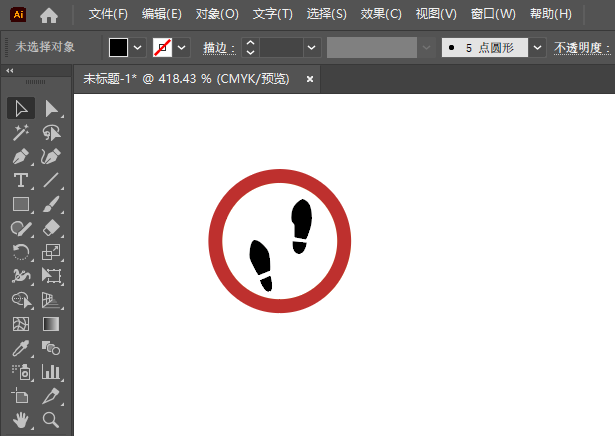Click the upper right footprint shape
615x436 pixels.
(301, 226)
